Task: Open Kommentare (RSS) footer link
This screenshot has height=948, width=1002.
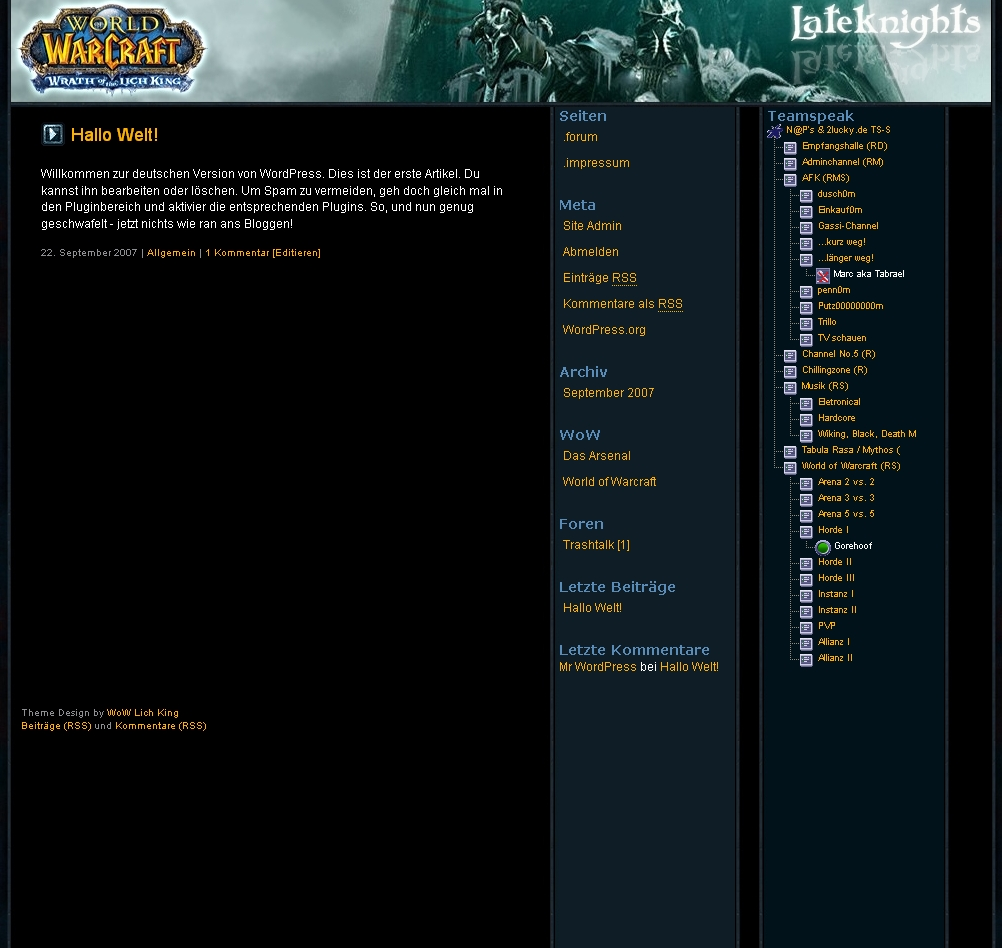Action: pos(161,726)
